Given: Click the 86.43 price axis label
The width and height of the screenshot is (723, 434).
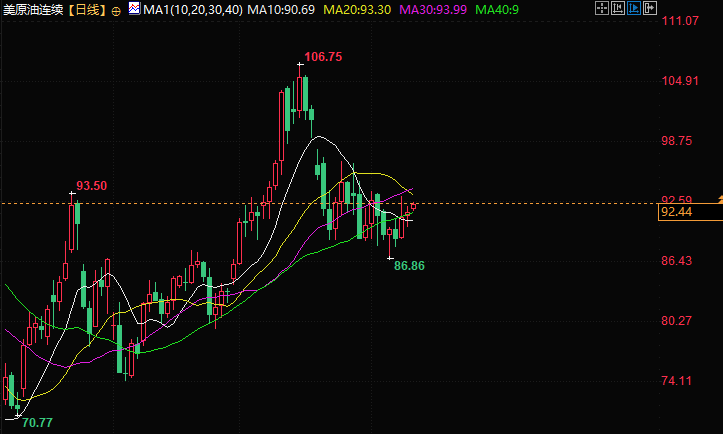Looking at the screenshot, I should [x=676, y=261].
